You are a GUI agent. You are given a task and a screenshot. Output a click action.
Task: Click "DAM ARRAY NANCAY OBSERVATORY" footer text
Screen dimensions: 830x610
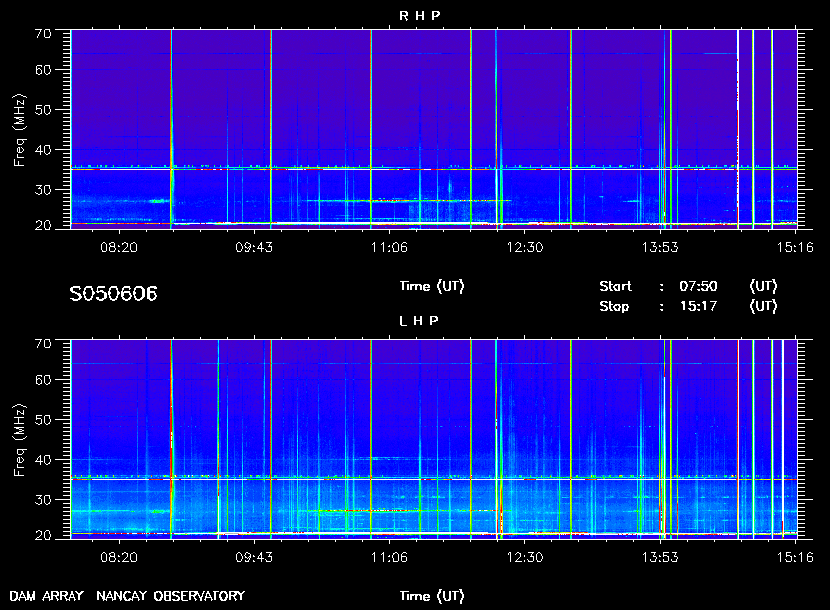pyautogui.click(x=127, y=596)
